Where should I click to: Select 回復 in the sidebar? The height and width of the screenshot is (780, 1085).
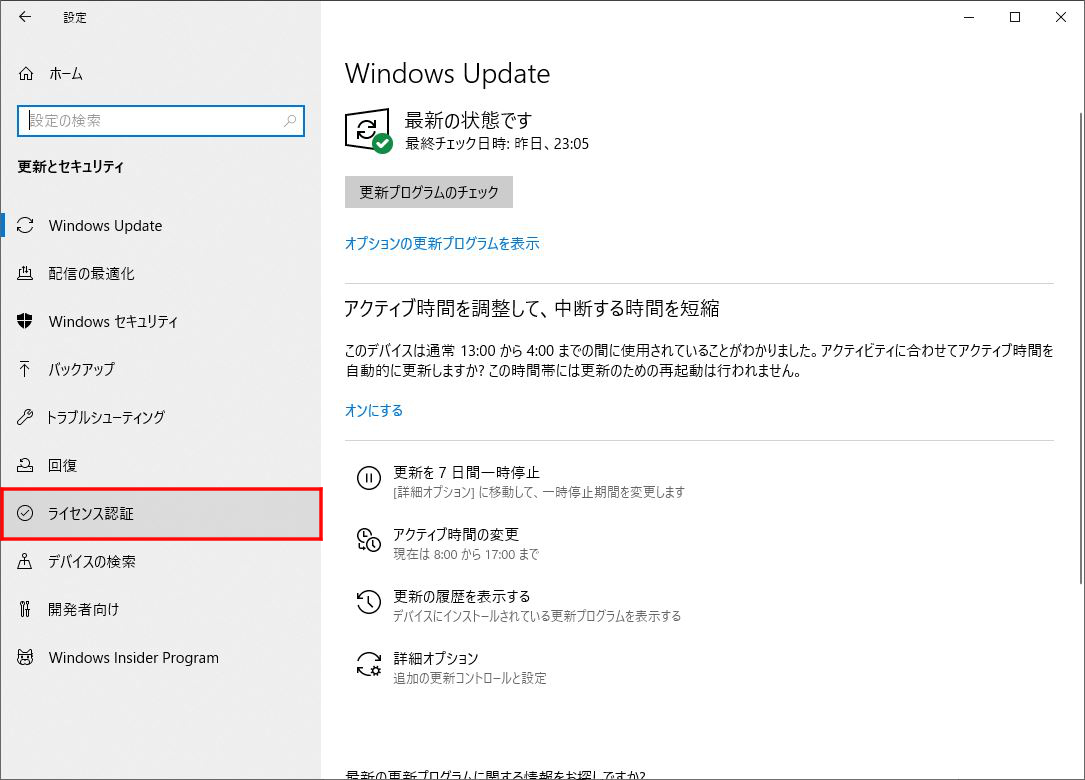pyautogui.click(x=161, y=465)
